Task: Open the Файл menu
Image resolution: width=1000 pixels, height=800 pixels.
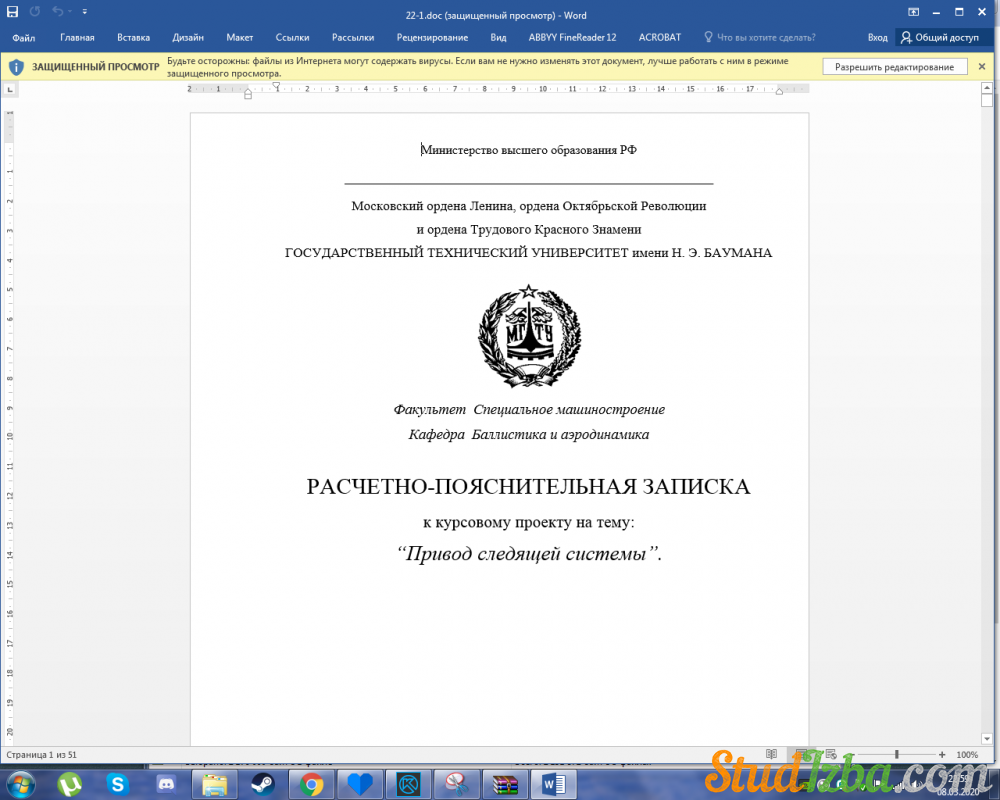Action: (x=24, y=38)
